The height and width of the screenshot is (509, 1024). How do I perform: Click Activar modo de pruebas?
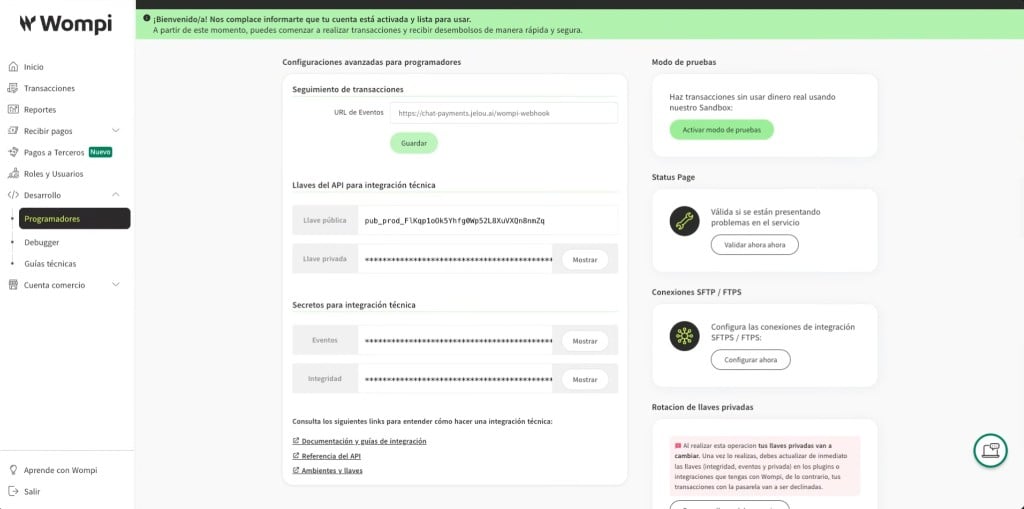tap(722, 130)
